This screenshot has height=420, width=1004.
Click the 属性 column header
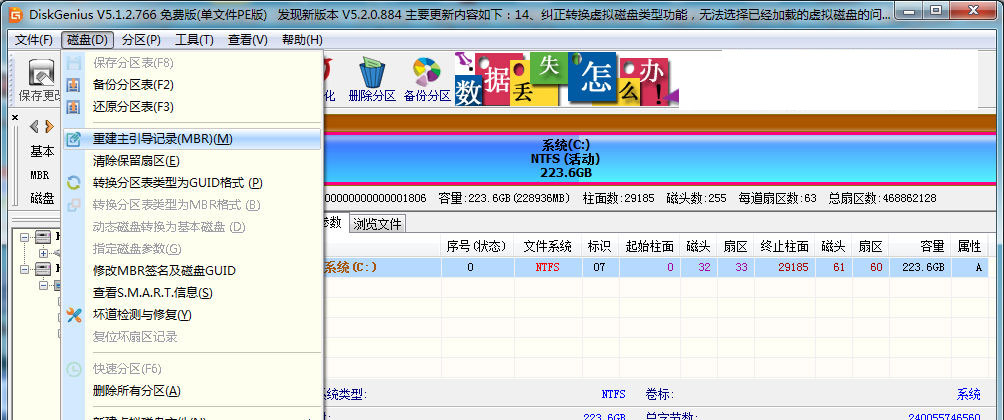click(x=969, y=246)
